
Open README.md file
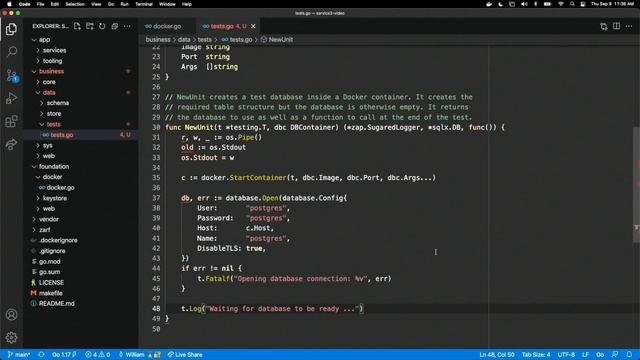[x=81, y=304]
